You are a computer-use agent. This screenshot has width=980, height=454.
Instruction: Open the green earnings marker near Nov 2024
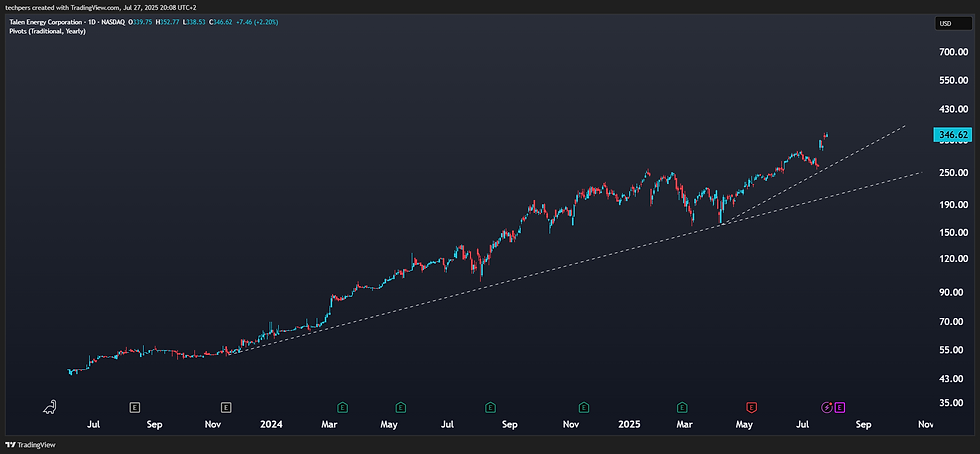click(583, 408)
